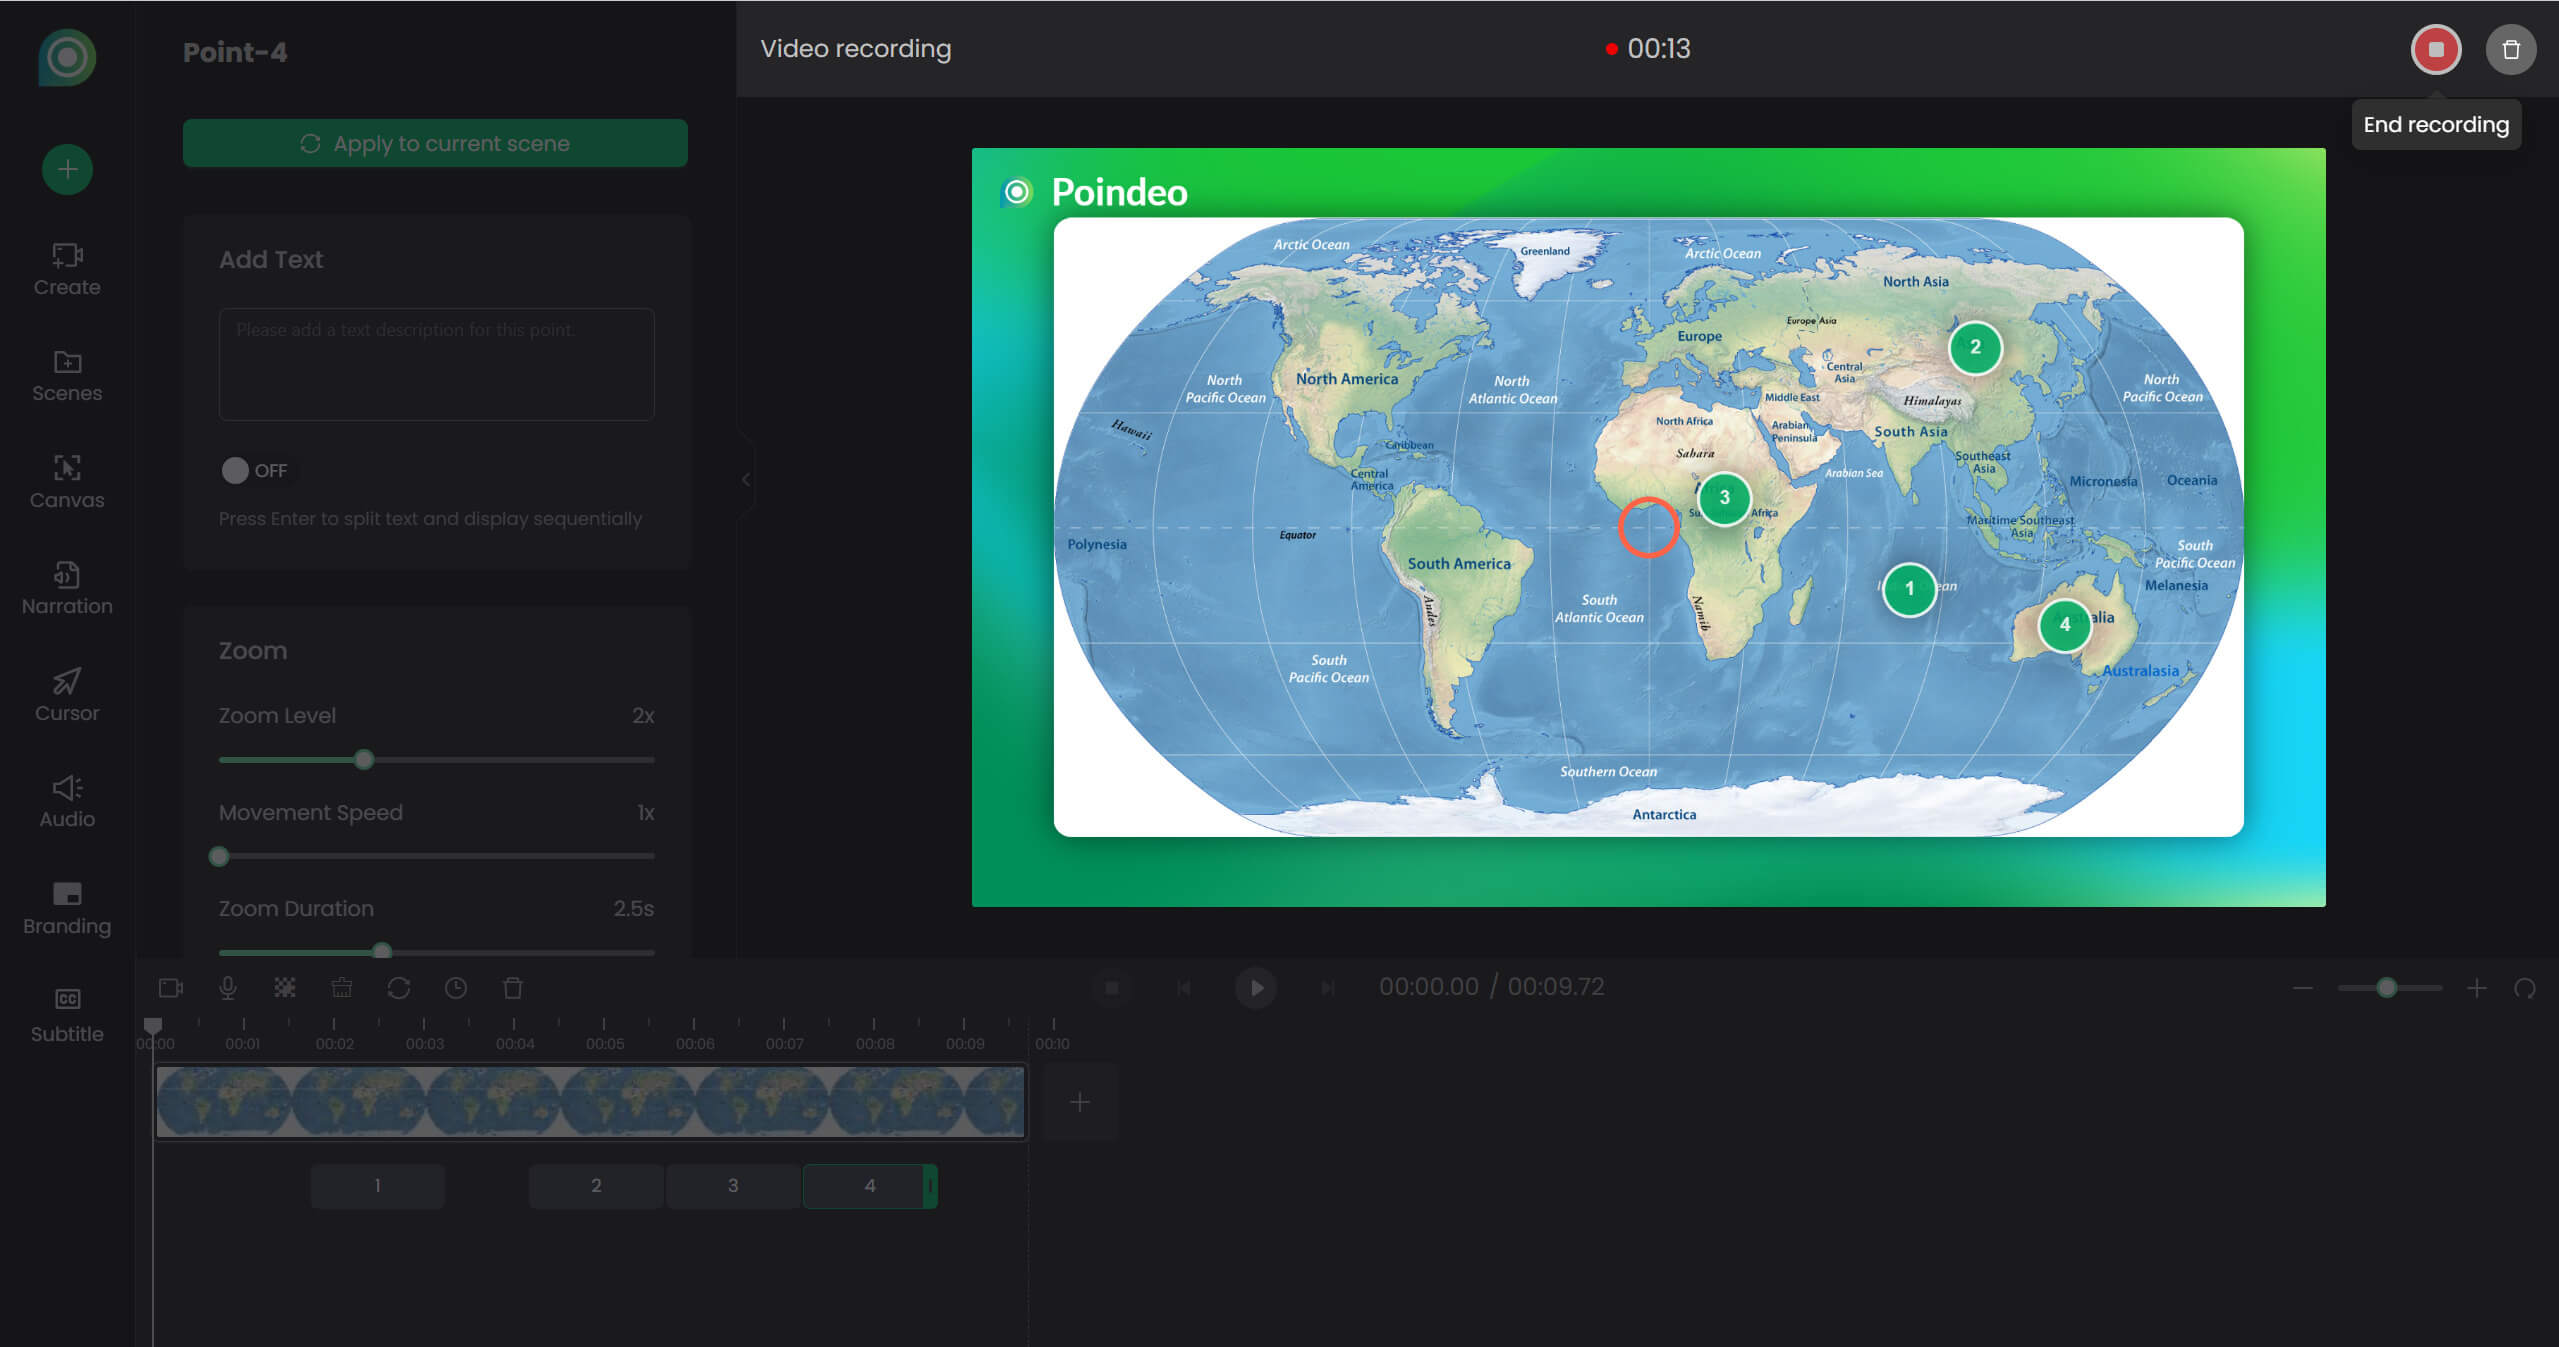Collapse the left settings panel arrow
Image resolution: width=2559 pixels, height=1347 pixels.
[x=746, y=480]
